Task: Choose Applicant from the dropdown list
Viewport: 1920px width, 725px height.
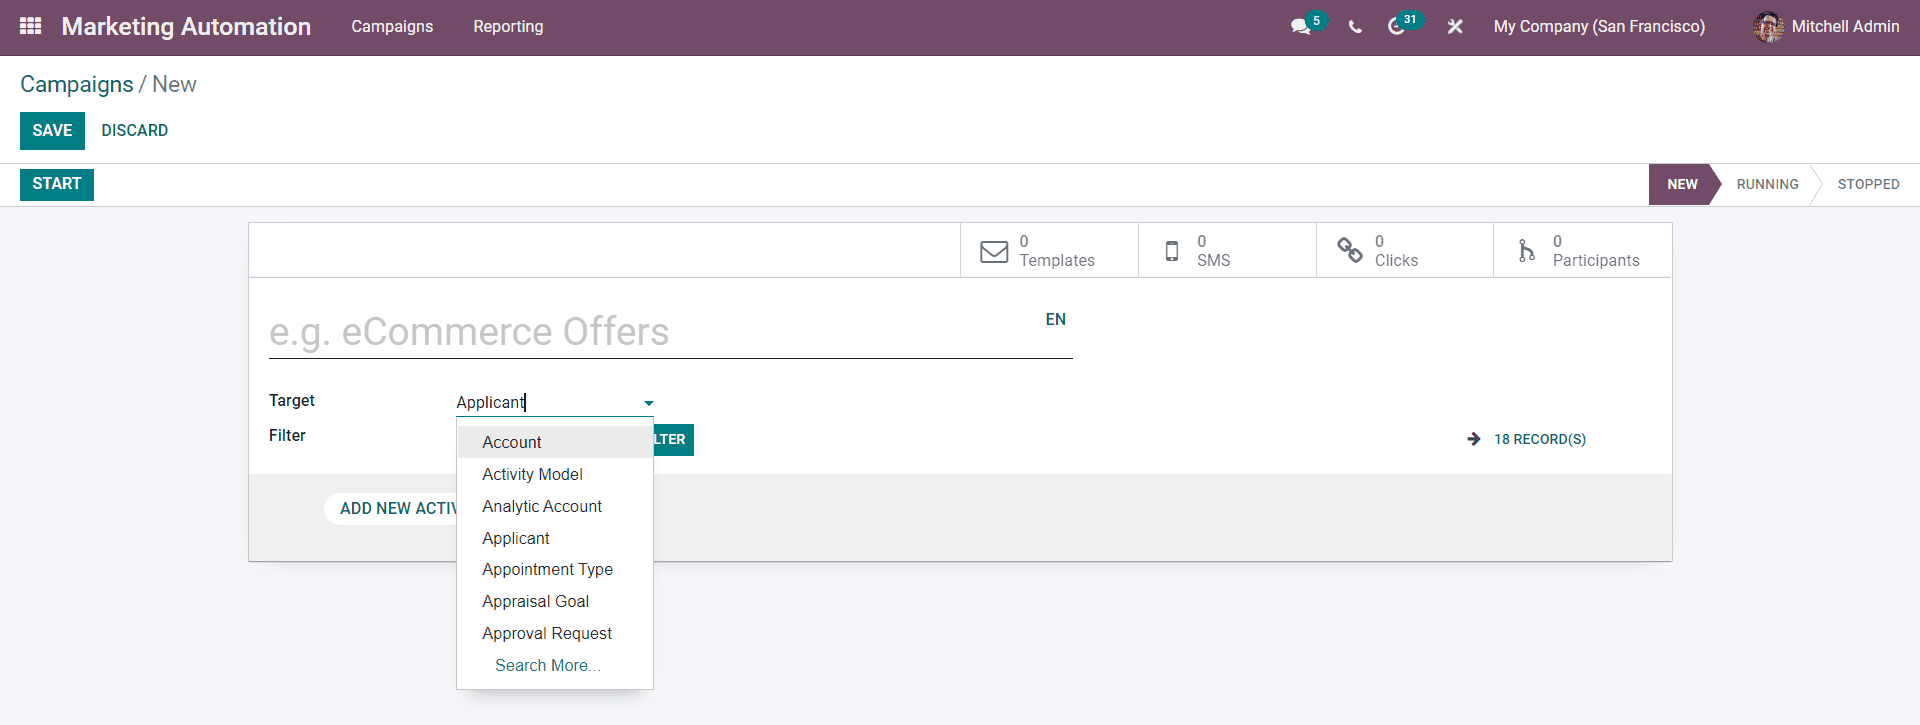Action: [555, 538]
